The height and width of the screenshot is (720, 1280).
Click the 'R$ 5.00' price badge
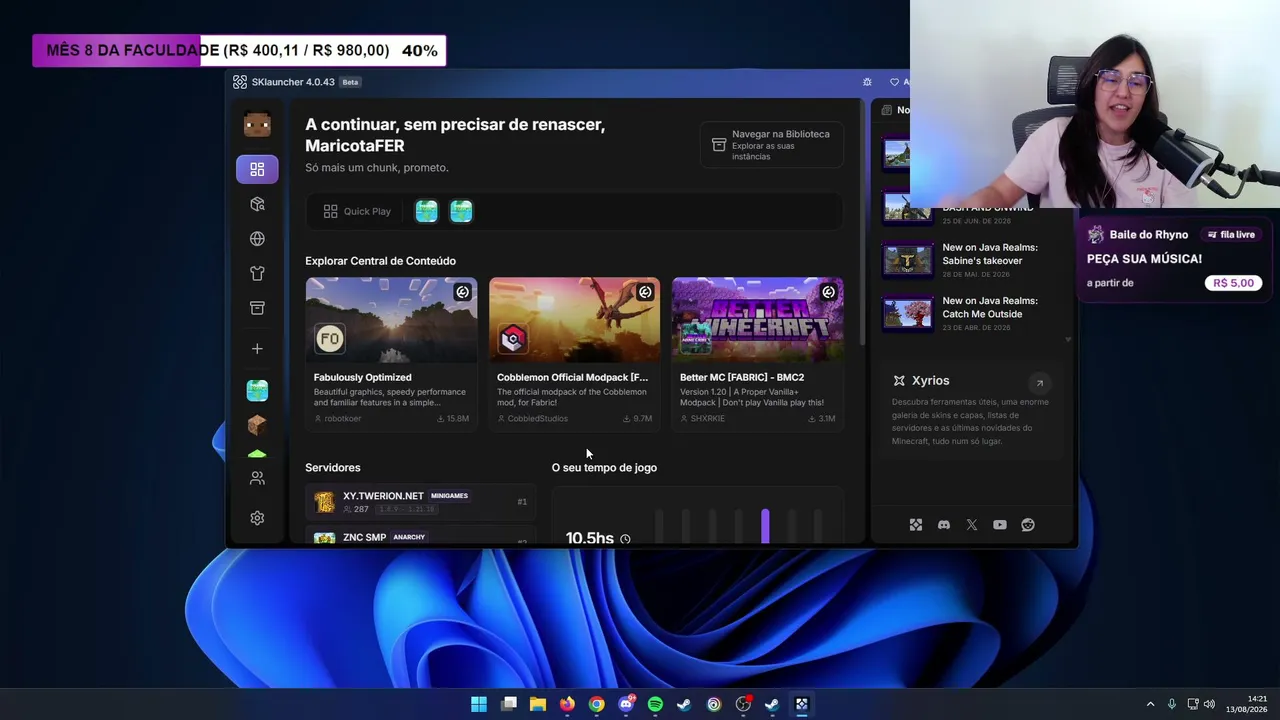pos(1233,283)
